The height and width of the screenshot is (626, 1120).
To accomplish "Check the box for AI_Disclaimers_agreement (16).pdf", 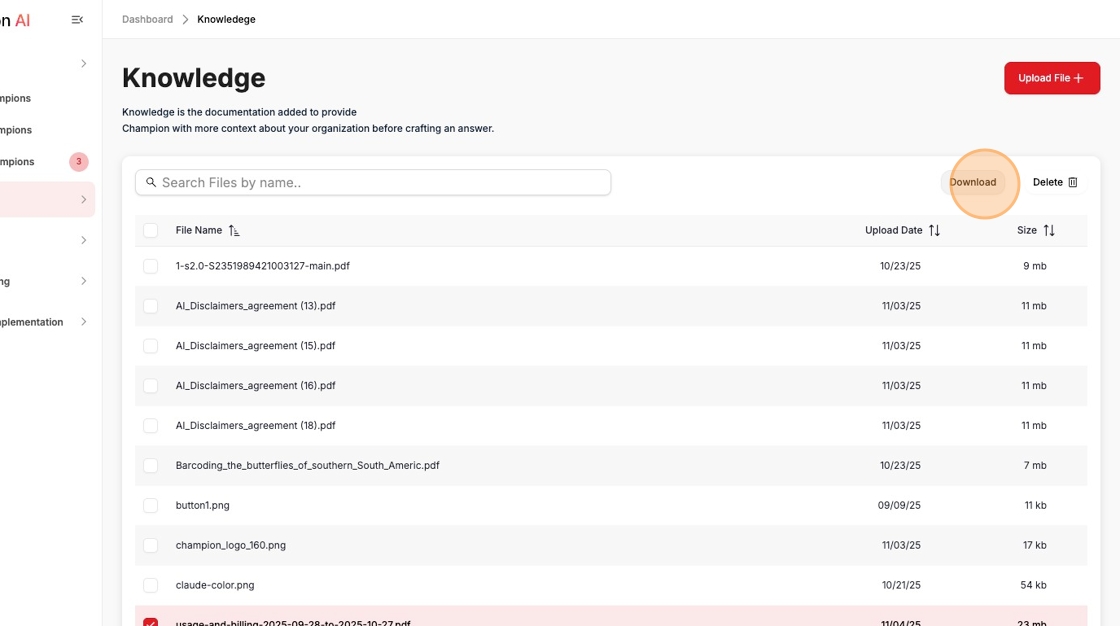I will pos(150,386).
